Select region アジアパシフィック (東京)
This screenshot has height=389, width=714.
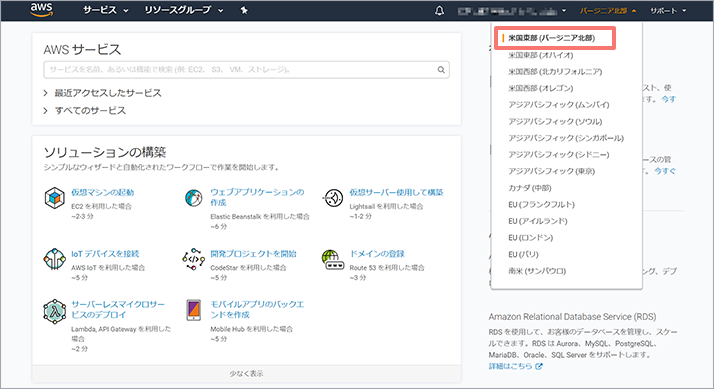click(x=551, y=171)
